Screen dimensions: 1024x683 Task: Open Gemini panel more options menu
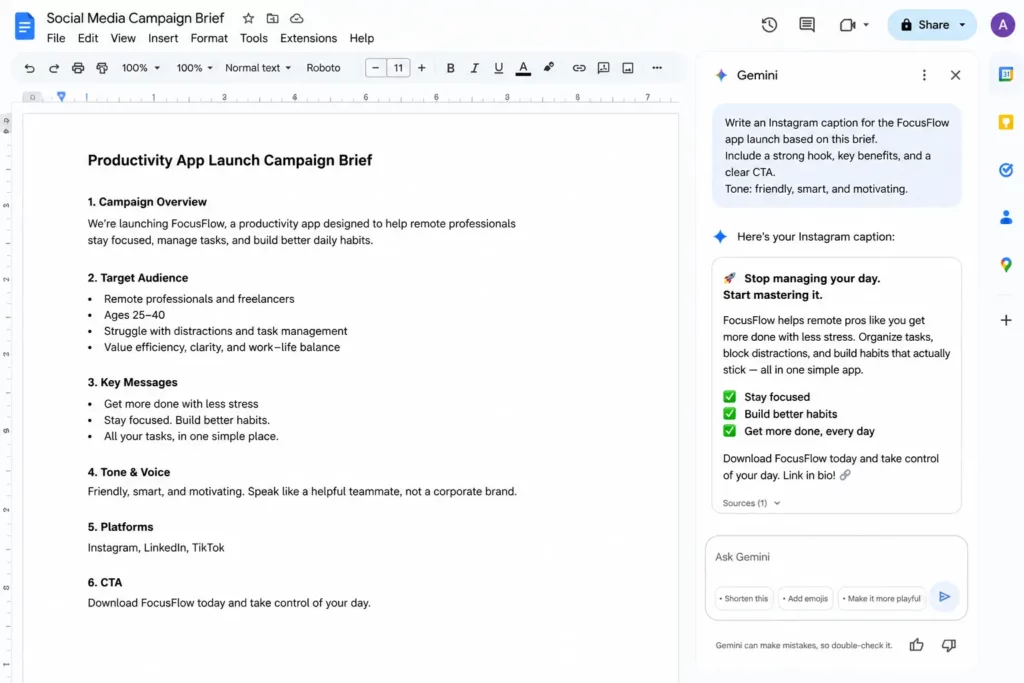pos(923,75)
